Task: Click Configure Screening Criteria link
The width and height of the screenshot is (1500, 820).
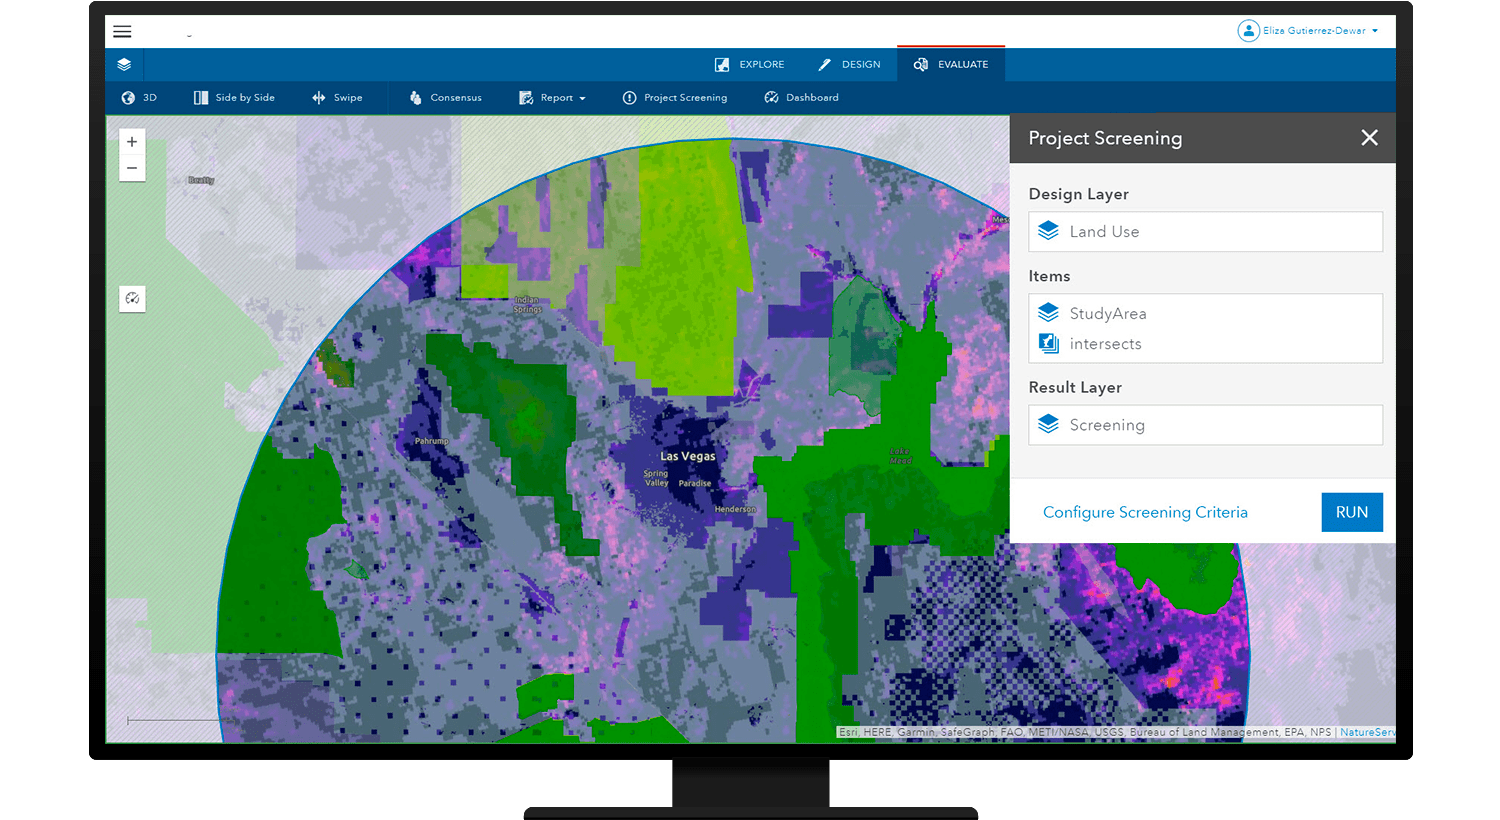Action: click(1145, 512)
